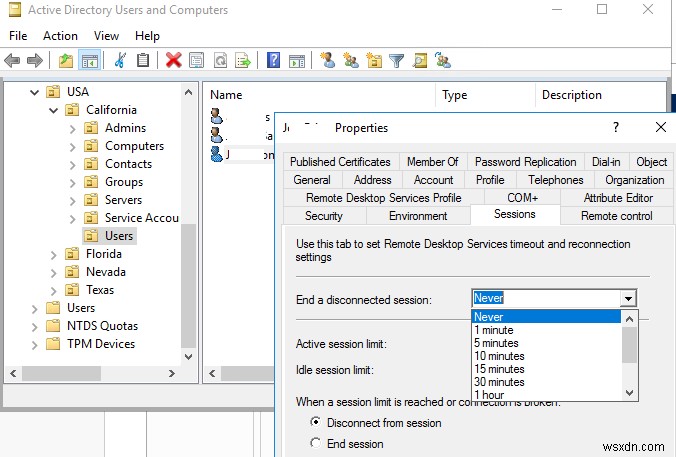Click tree pane vertical scroll up arrow
Viewport: 676px width, 457px height.
[188, 92]
